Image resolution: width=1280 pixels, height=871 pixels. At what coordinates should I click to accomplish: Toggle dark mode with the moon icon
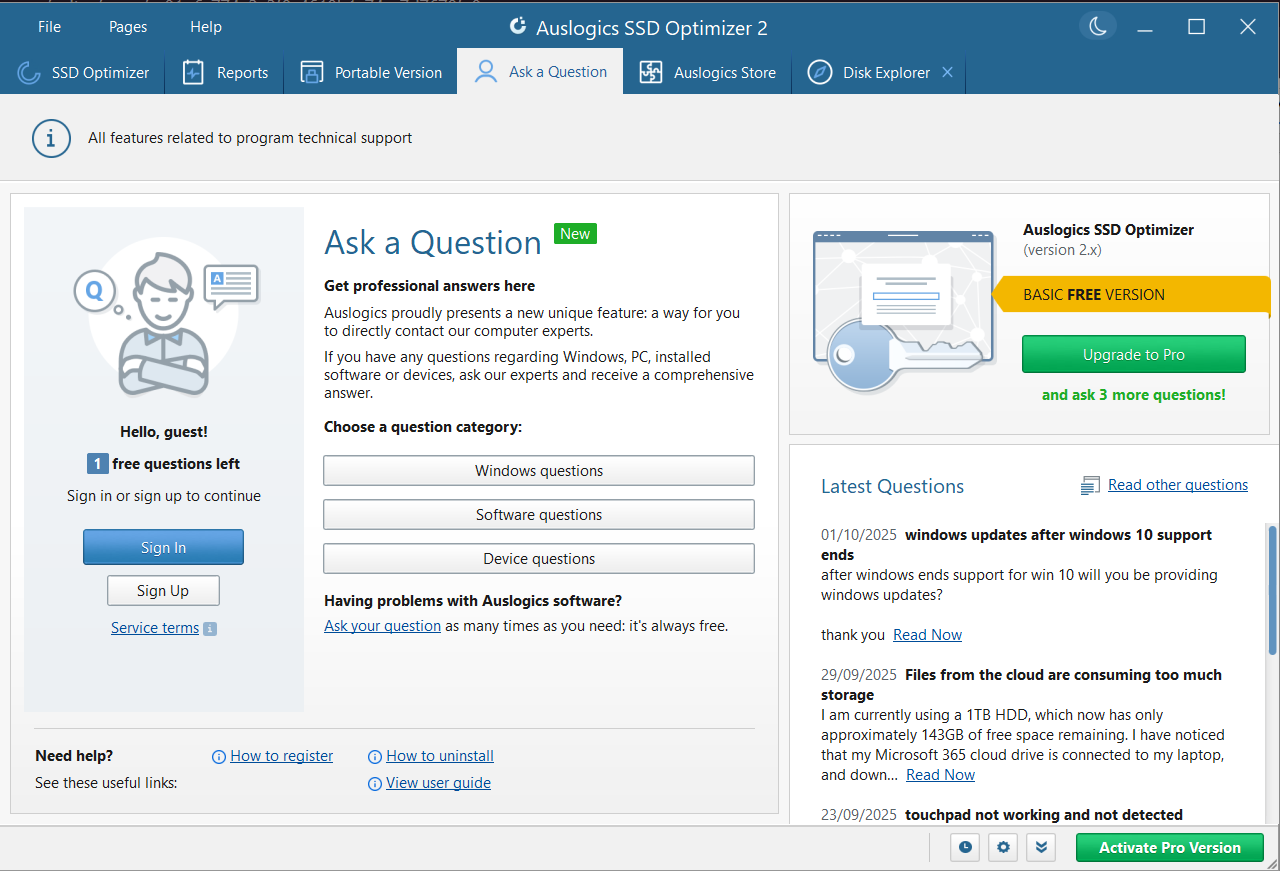click(x=1097, y=26)
